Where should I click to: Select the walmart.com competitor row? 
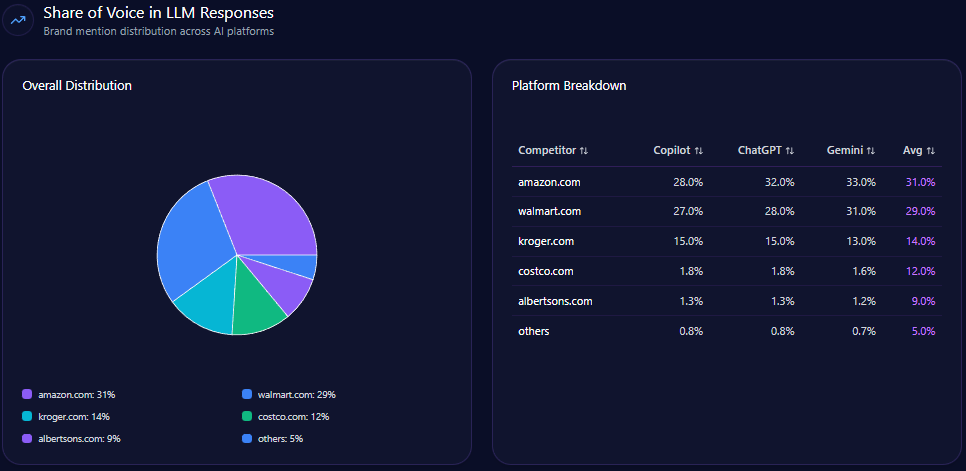[x=549, y=211]
